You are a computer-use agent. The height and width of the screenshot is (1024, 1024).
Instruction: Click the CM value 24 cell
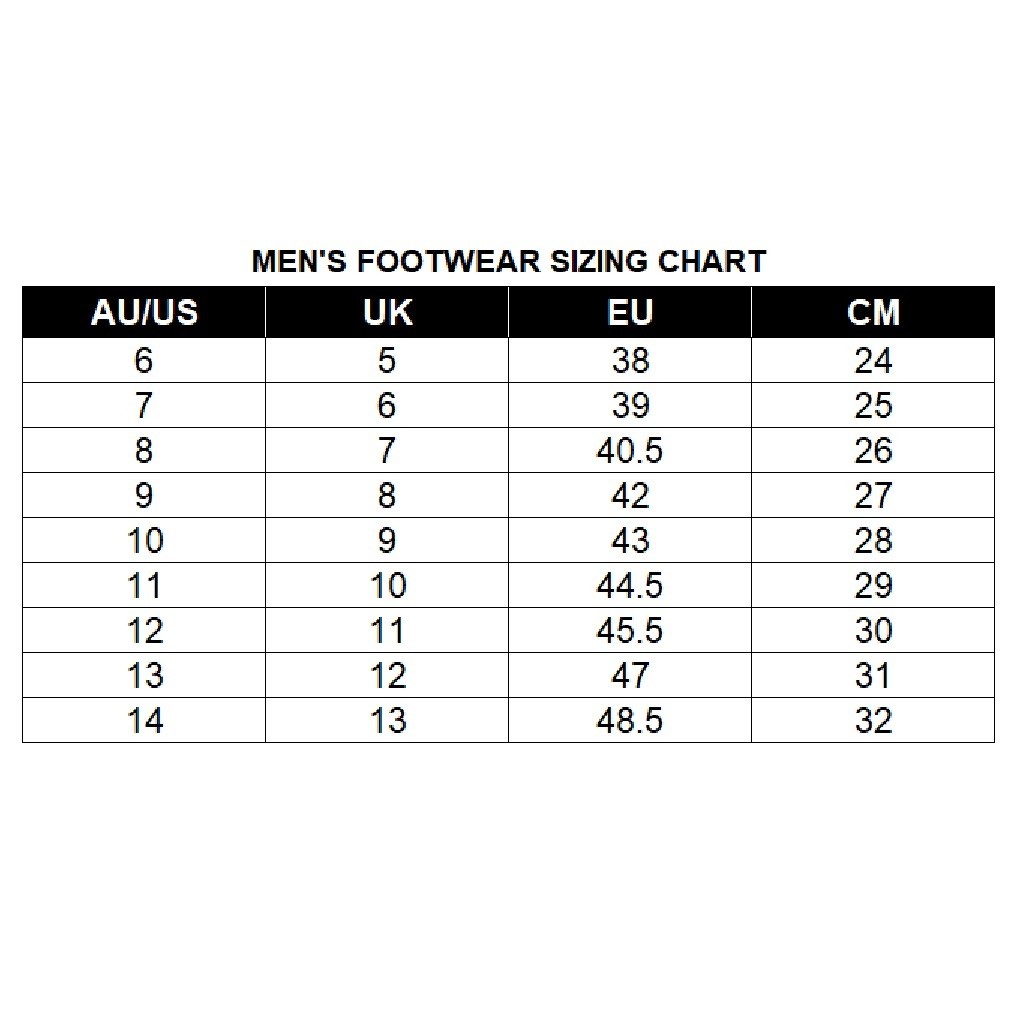tap(873, 361)
